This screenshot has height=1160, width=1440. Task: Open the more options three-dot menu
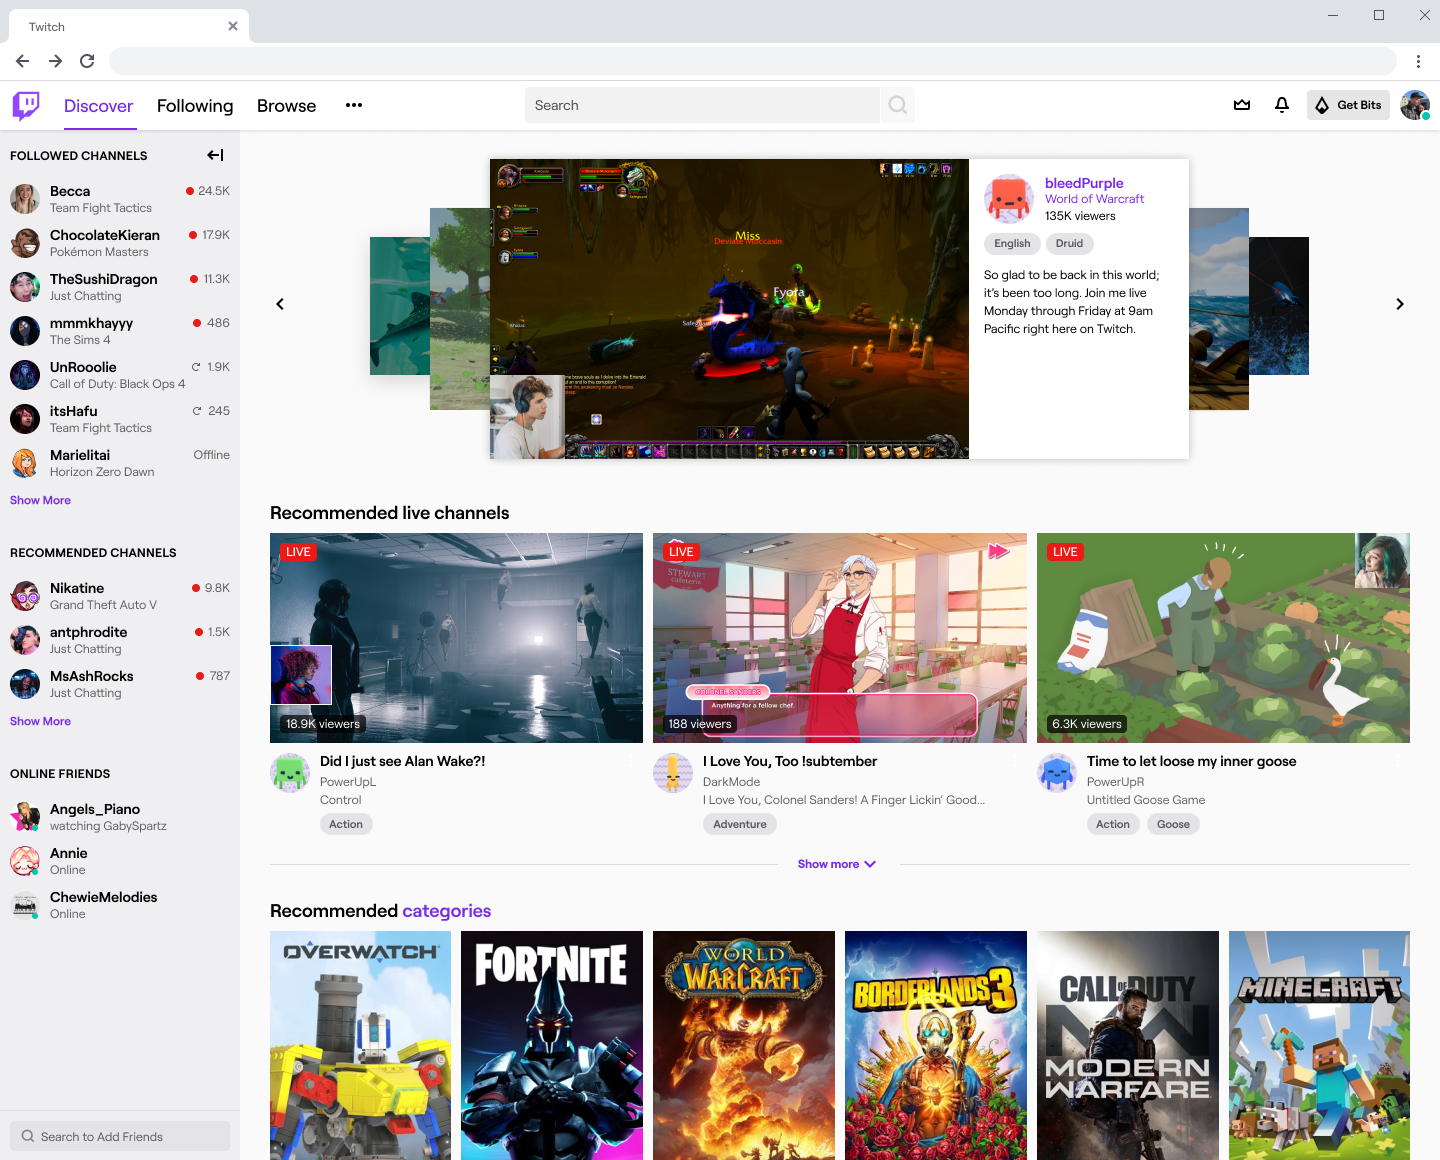[x=354, y=105]
